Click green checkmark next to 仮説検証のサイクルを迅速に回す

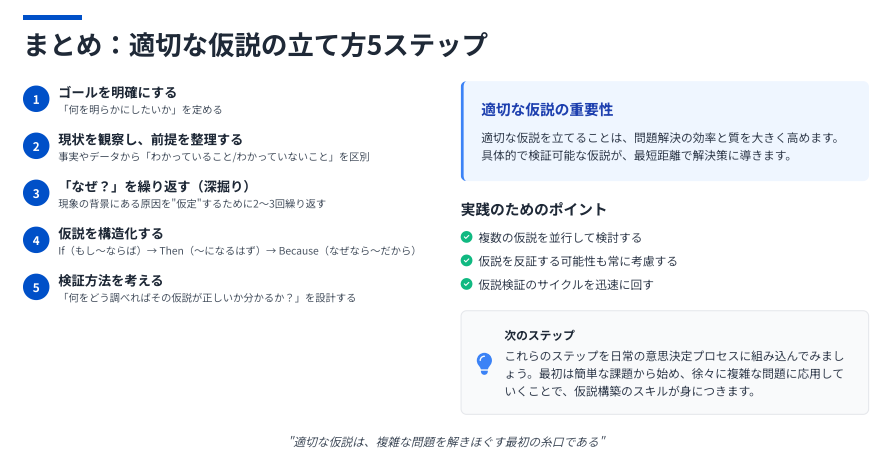(467, 284)
